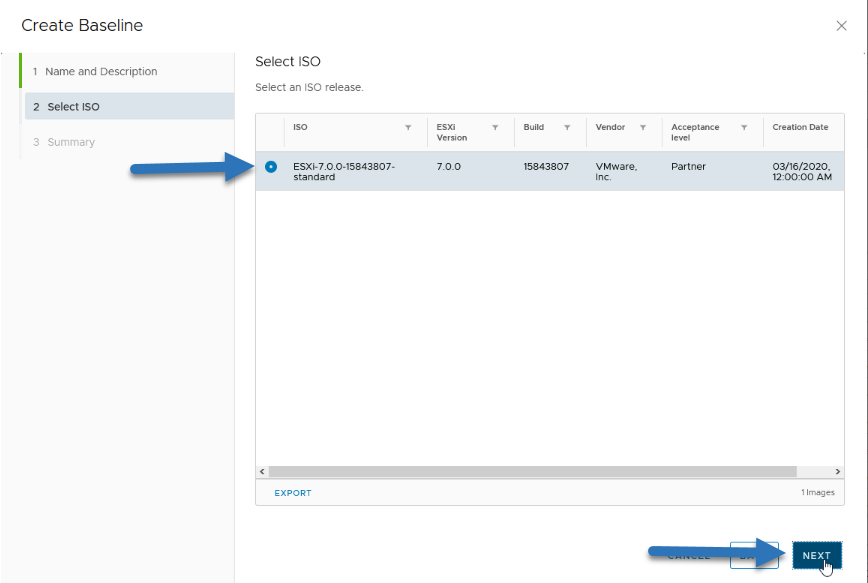Filter by Vendor column
The height and width of the screenshot is (583, 868).
pos(643,127)
